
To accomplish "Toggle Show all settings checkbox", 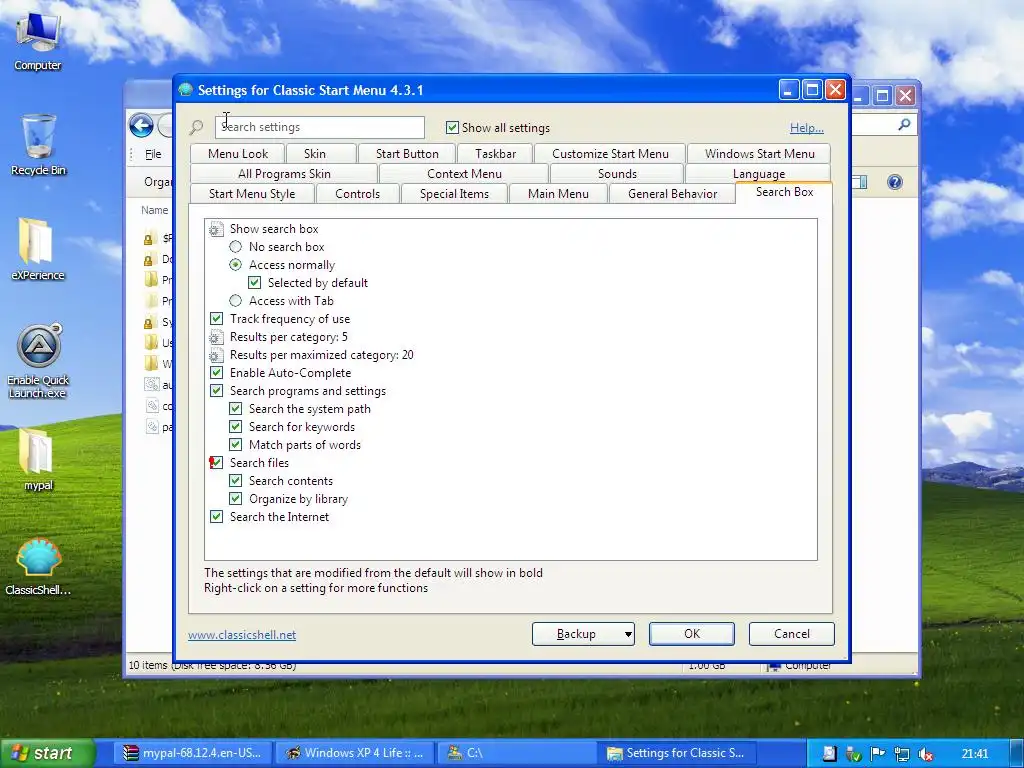I will (x=452, y=127).
